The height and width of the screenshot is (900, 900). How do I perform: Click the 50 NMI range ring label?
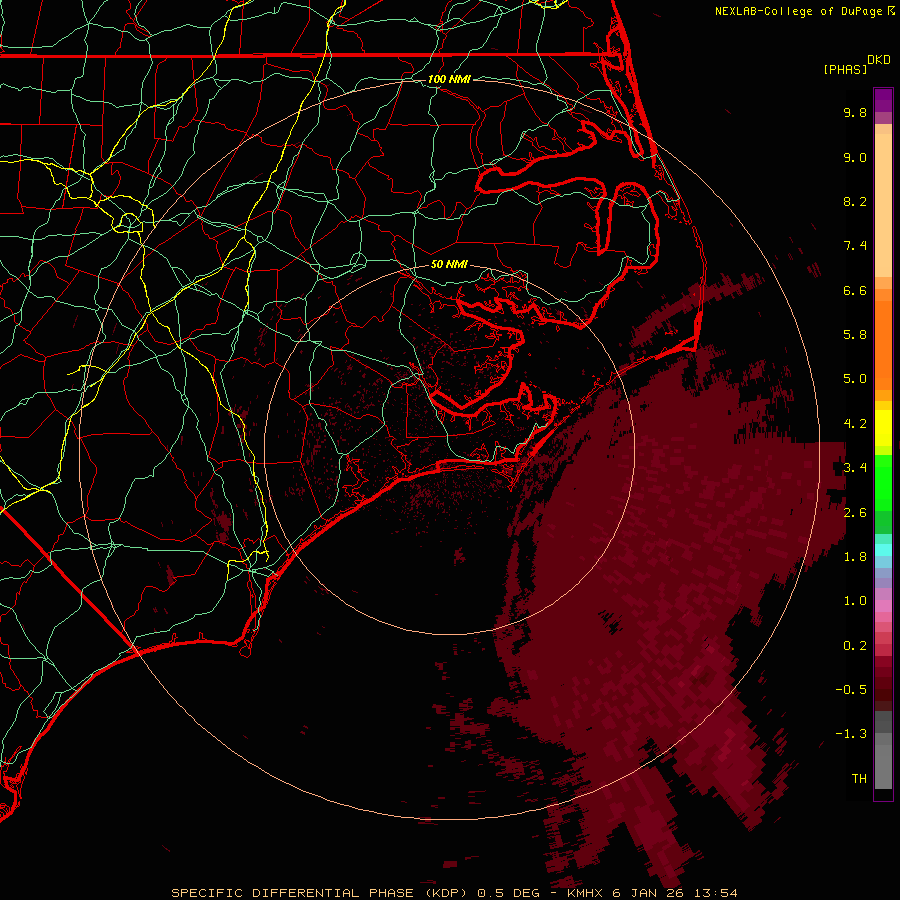tap(449, 265)
